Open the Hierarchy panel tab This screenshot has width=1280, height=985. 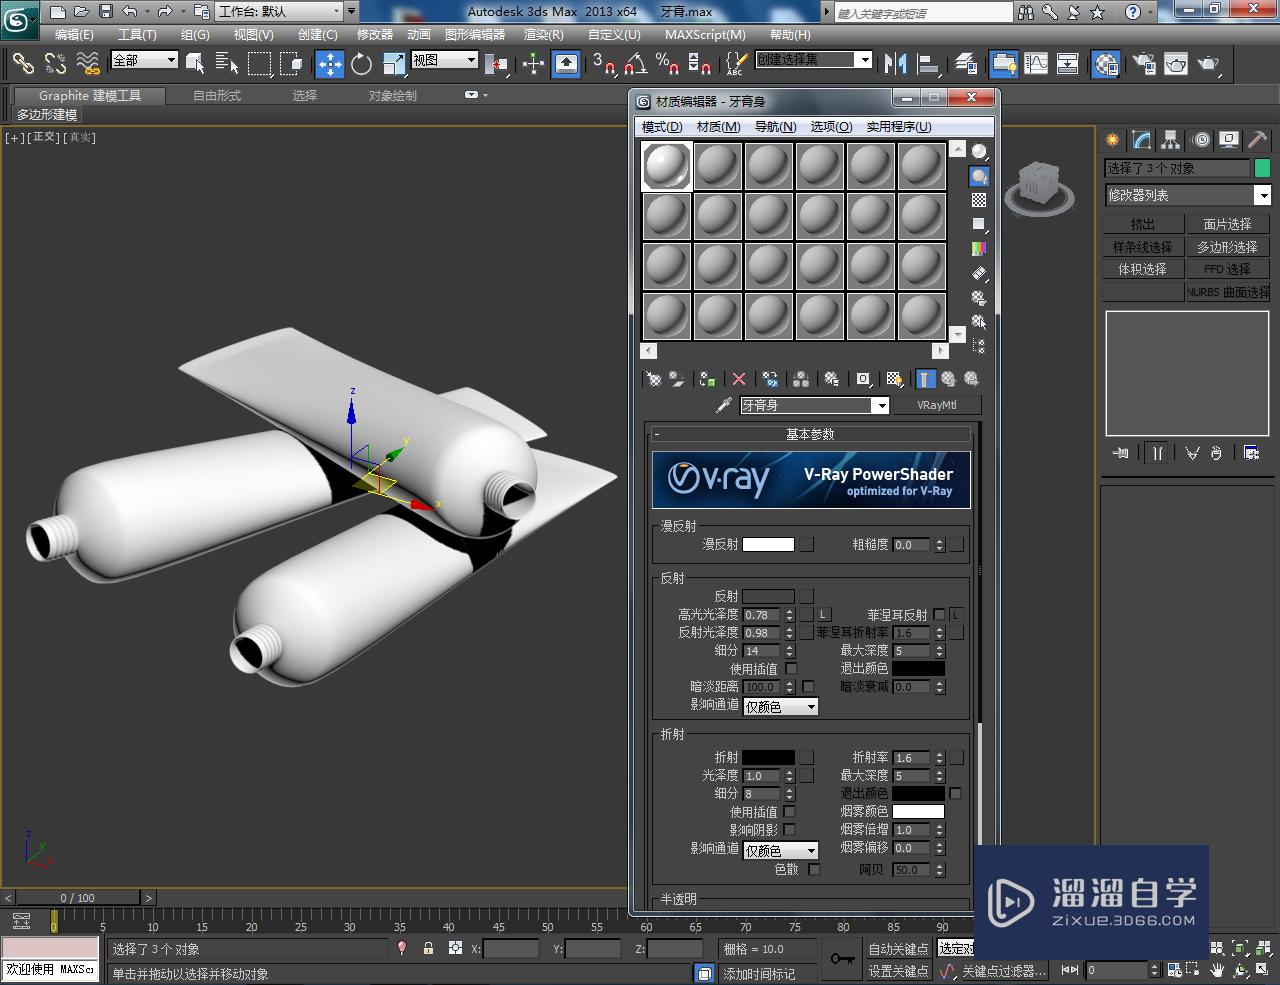[x=1170, y=140]
